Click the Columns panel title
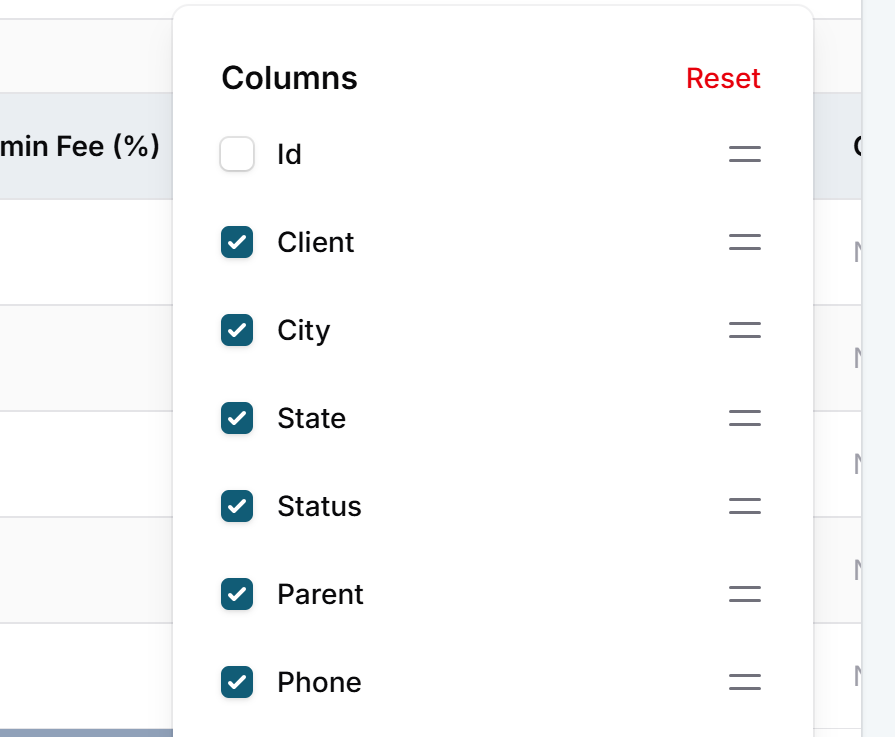The width and height of the screenshot is (895, 737). coord(289,78)
